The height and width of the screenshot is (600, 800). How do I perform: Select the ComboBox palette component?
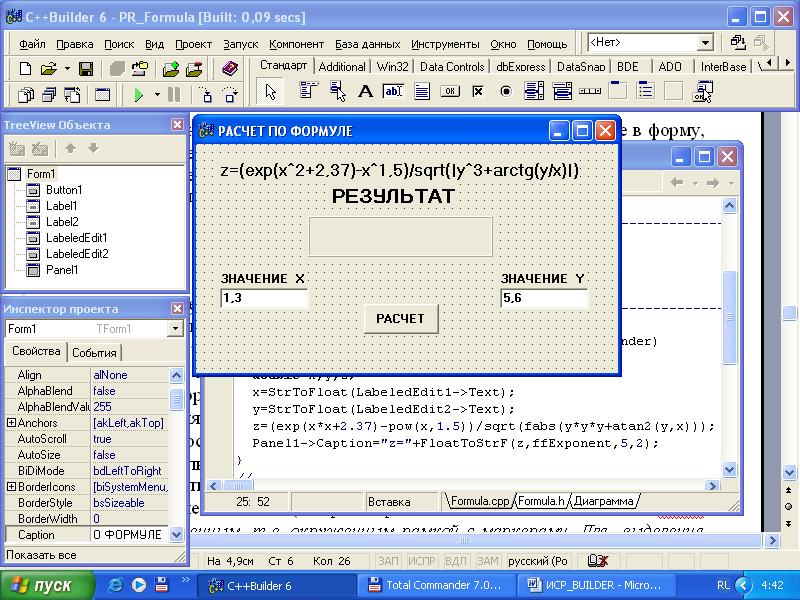(562, 91)
